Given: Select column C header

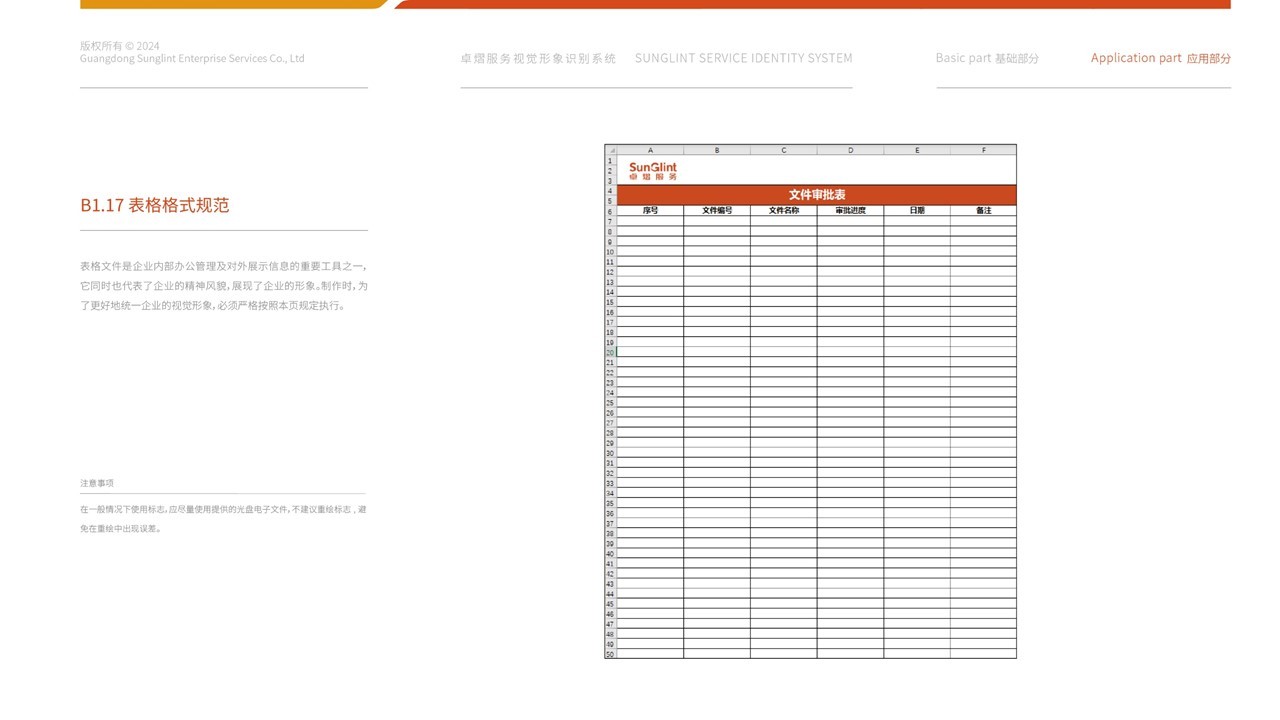Looking at the screenshot, I should coord(783,150).
